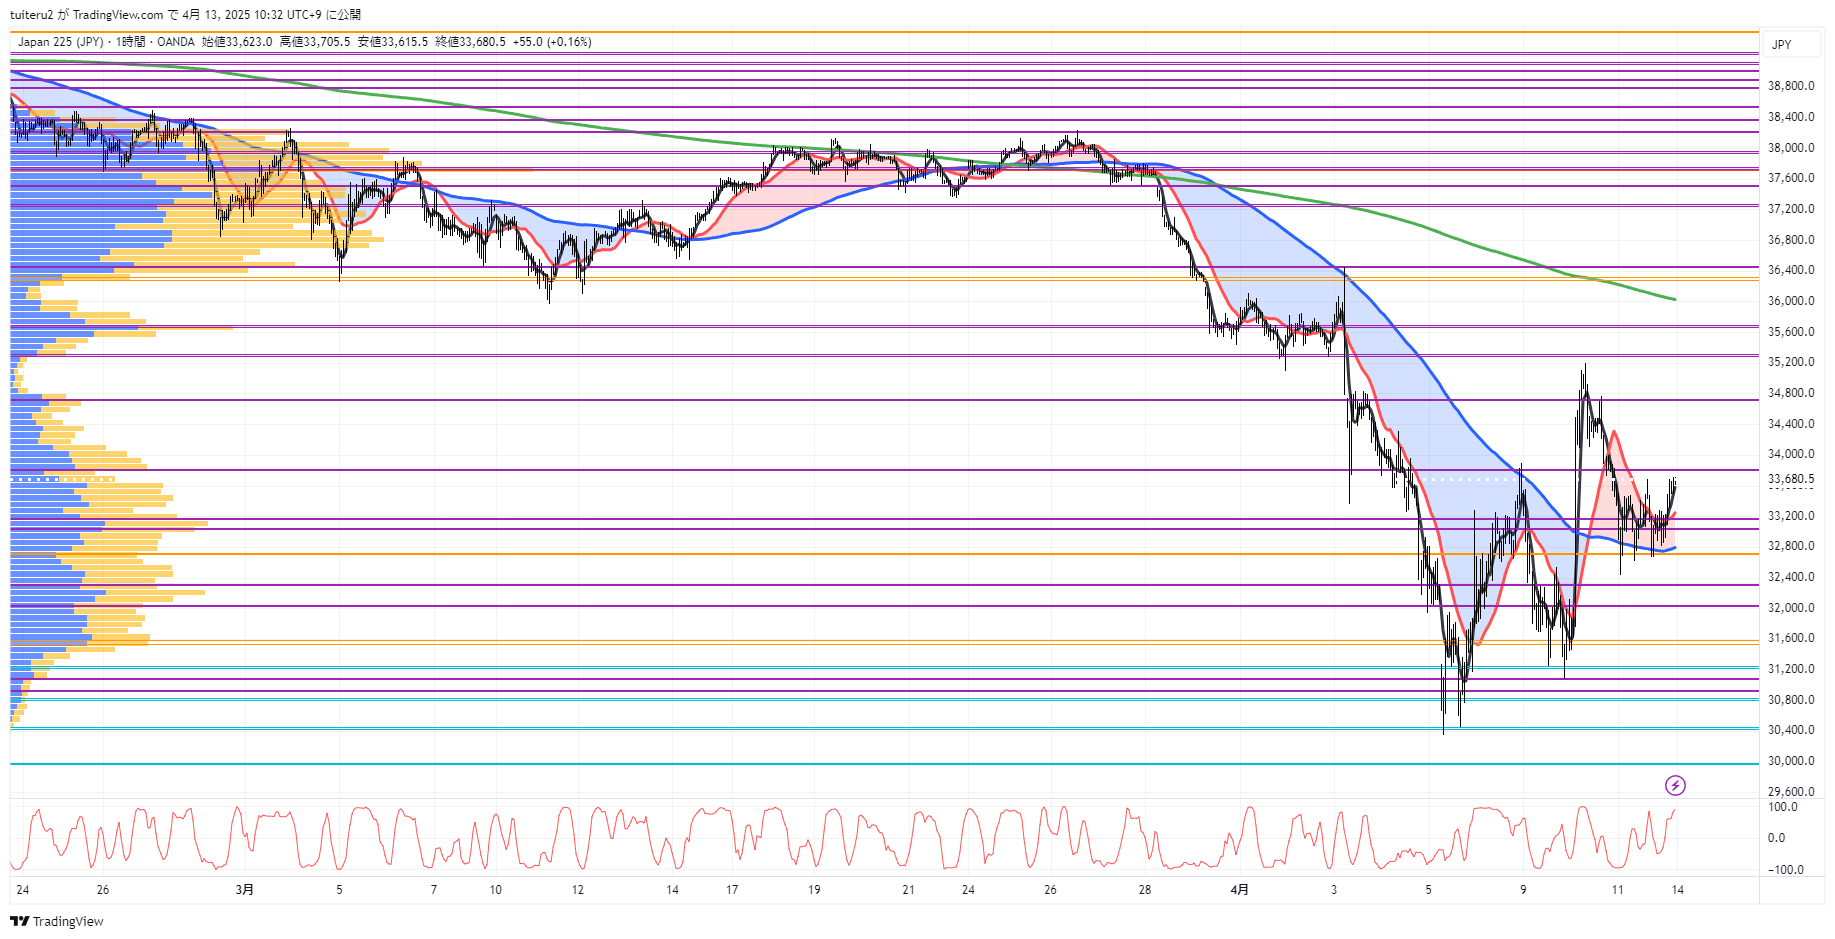Click the Japan 225 (JPY) symbol title

point(60,42)
